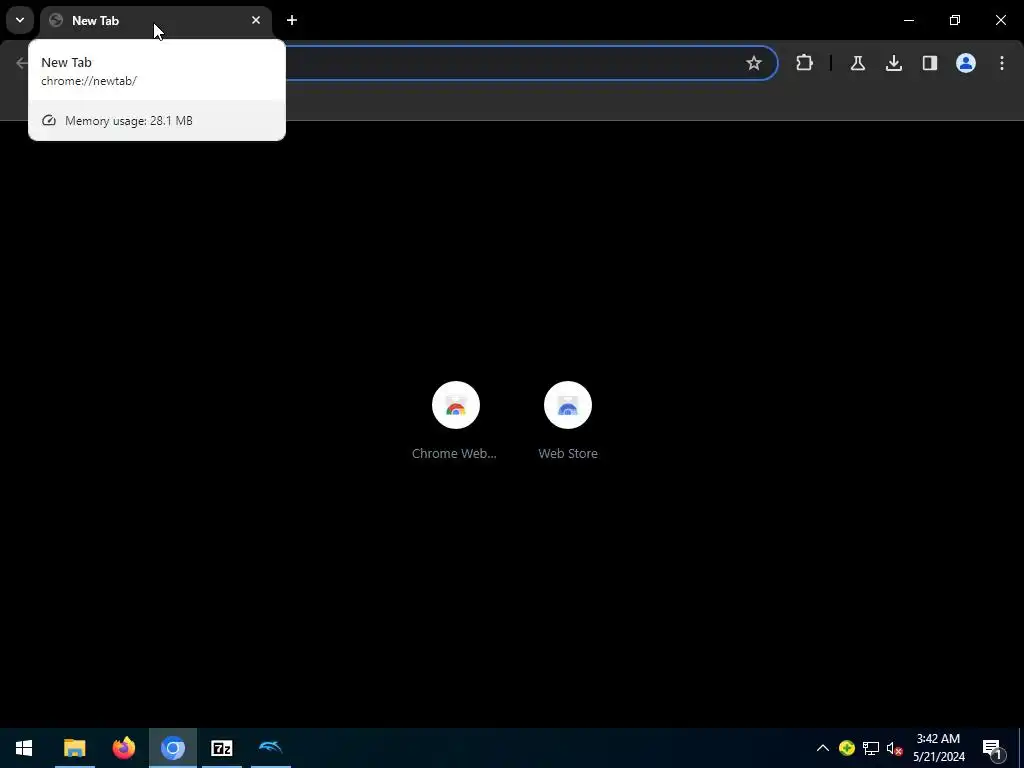
Task: Open the network status tray icon
Action: 871,748
